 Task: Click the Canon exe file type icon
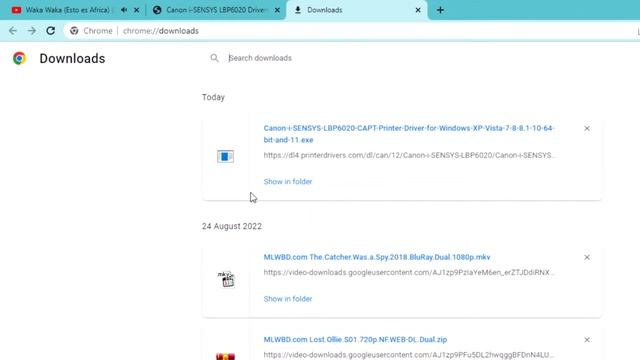tap(225, 156)
